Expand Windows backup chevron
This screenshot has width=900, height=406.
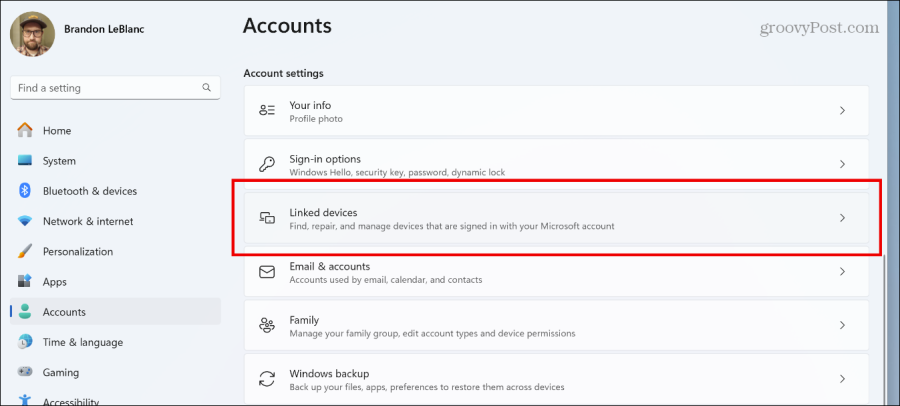coord(842,378)
